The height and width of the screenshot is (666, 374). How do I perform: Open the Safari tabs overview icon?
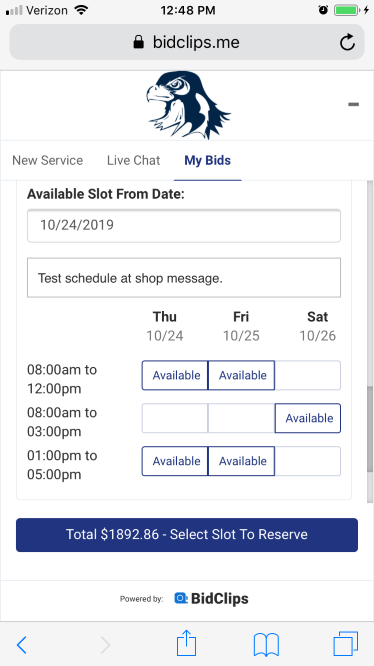pyautogui.click(x=346, y=644)
